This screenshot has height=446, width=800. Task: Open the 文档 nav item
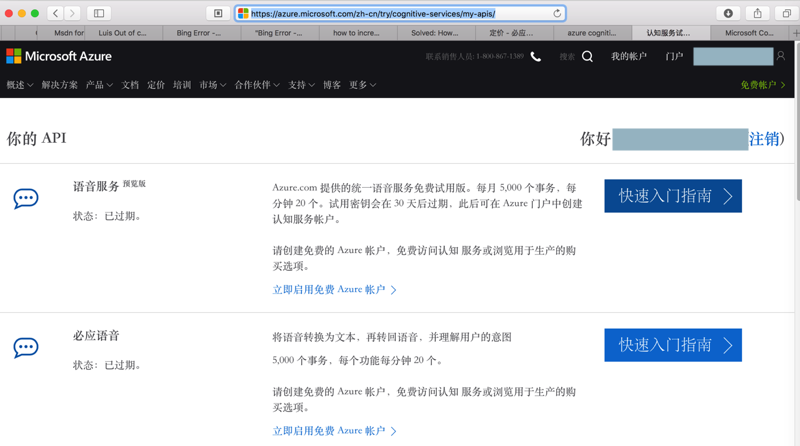click(130, 85)
